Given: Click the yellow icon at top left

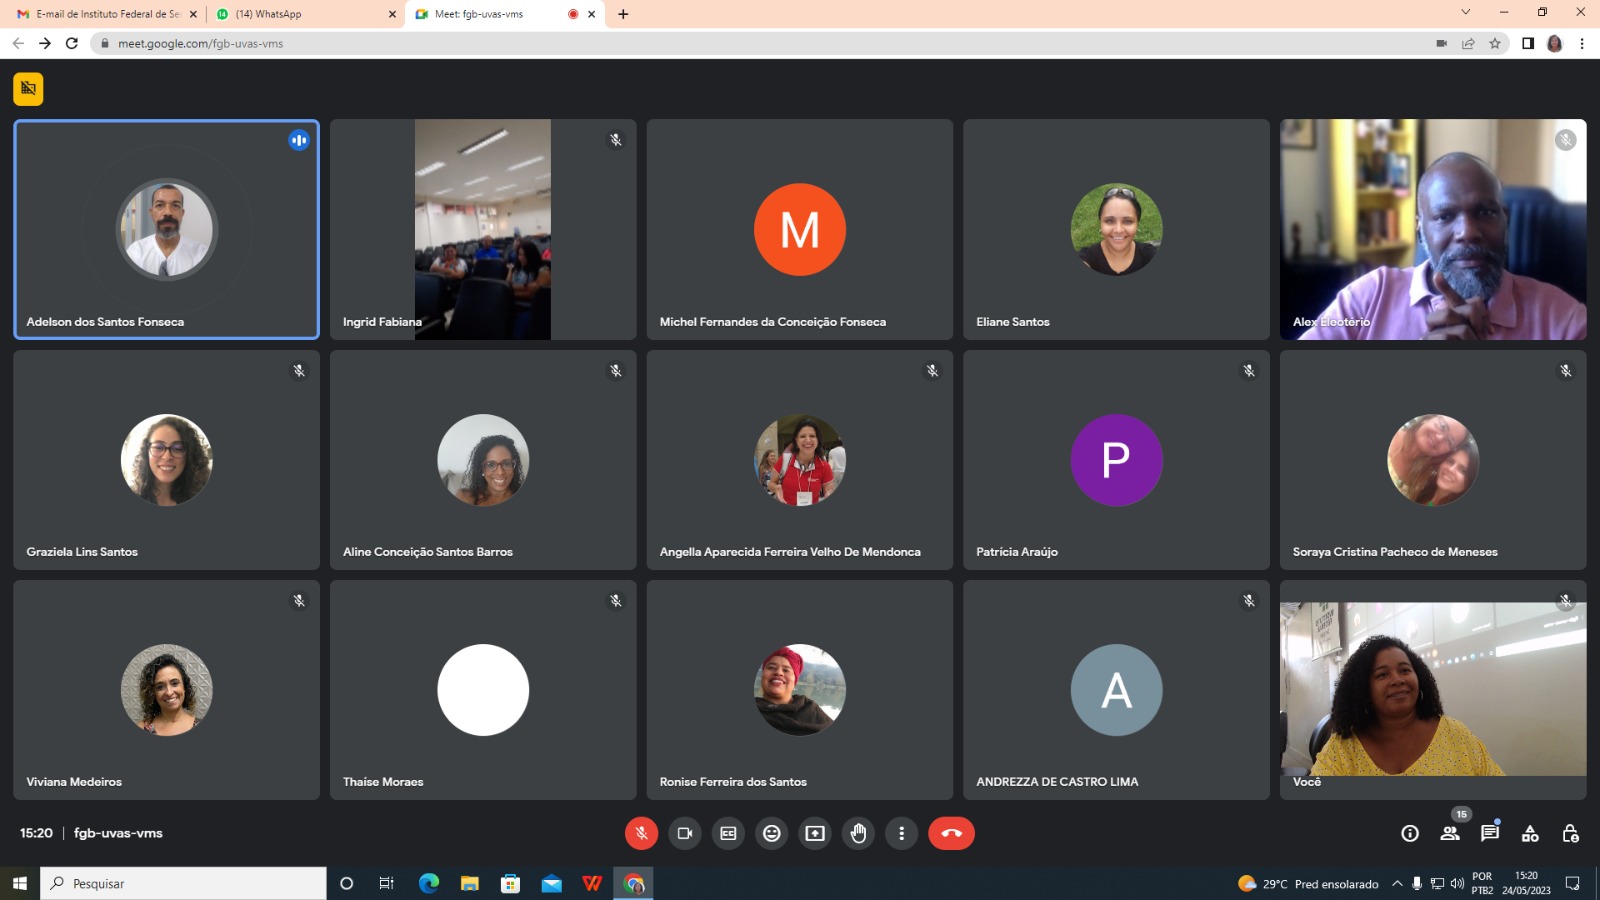Looking at the screenshot, I should [28, 89].
